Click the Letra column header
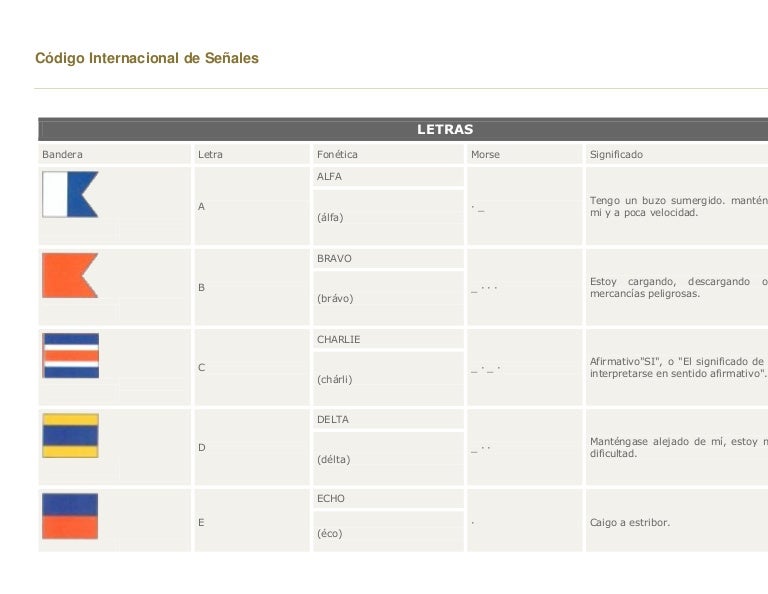Screen dimensions: 768x594 211,155
